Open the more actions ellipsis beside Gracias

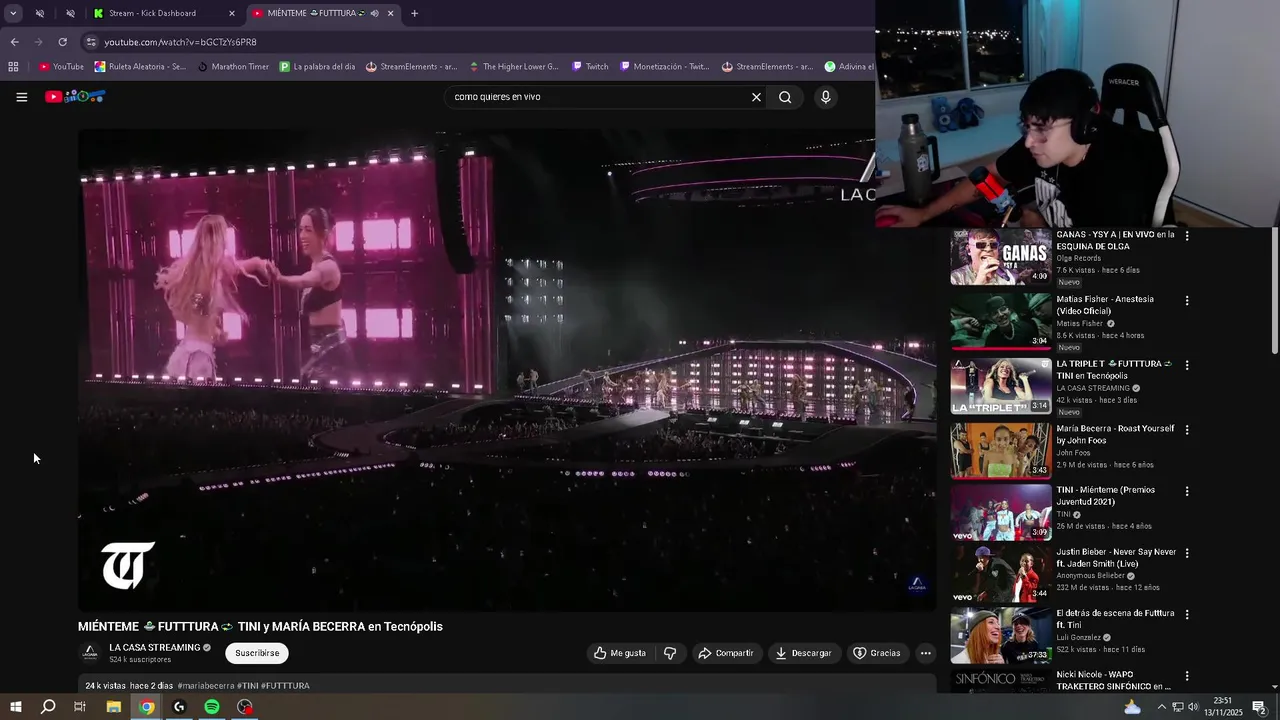tap(925, 653)
